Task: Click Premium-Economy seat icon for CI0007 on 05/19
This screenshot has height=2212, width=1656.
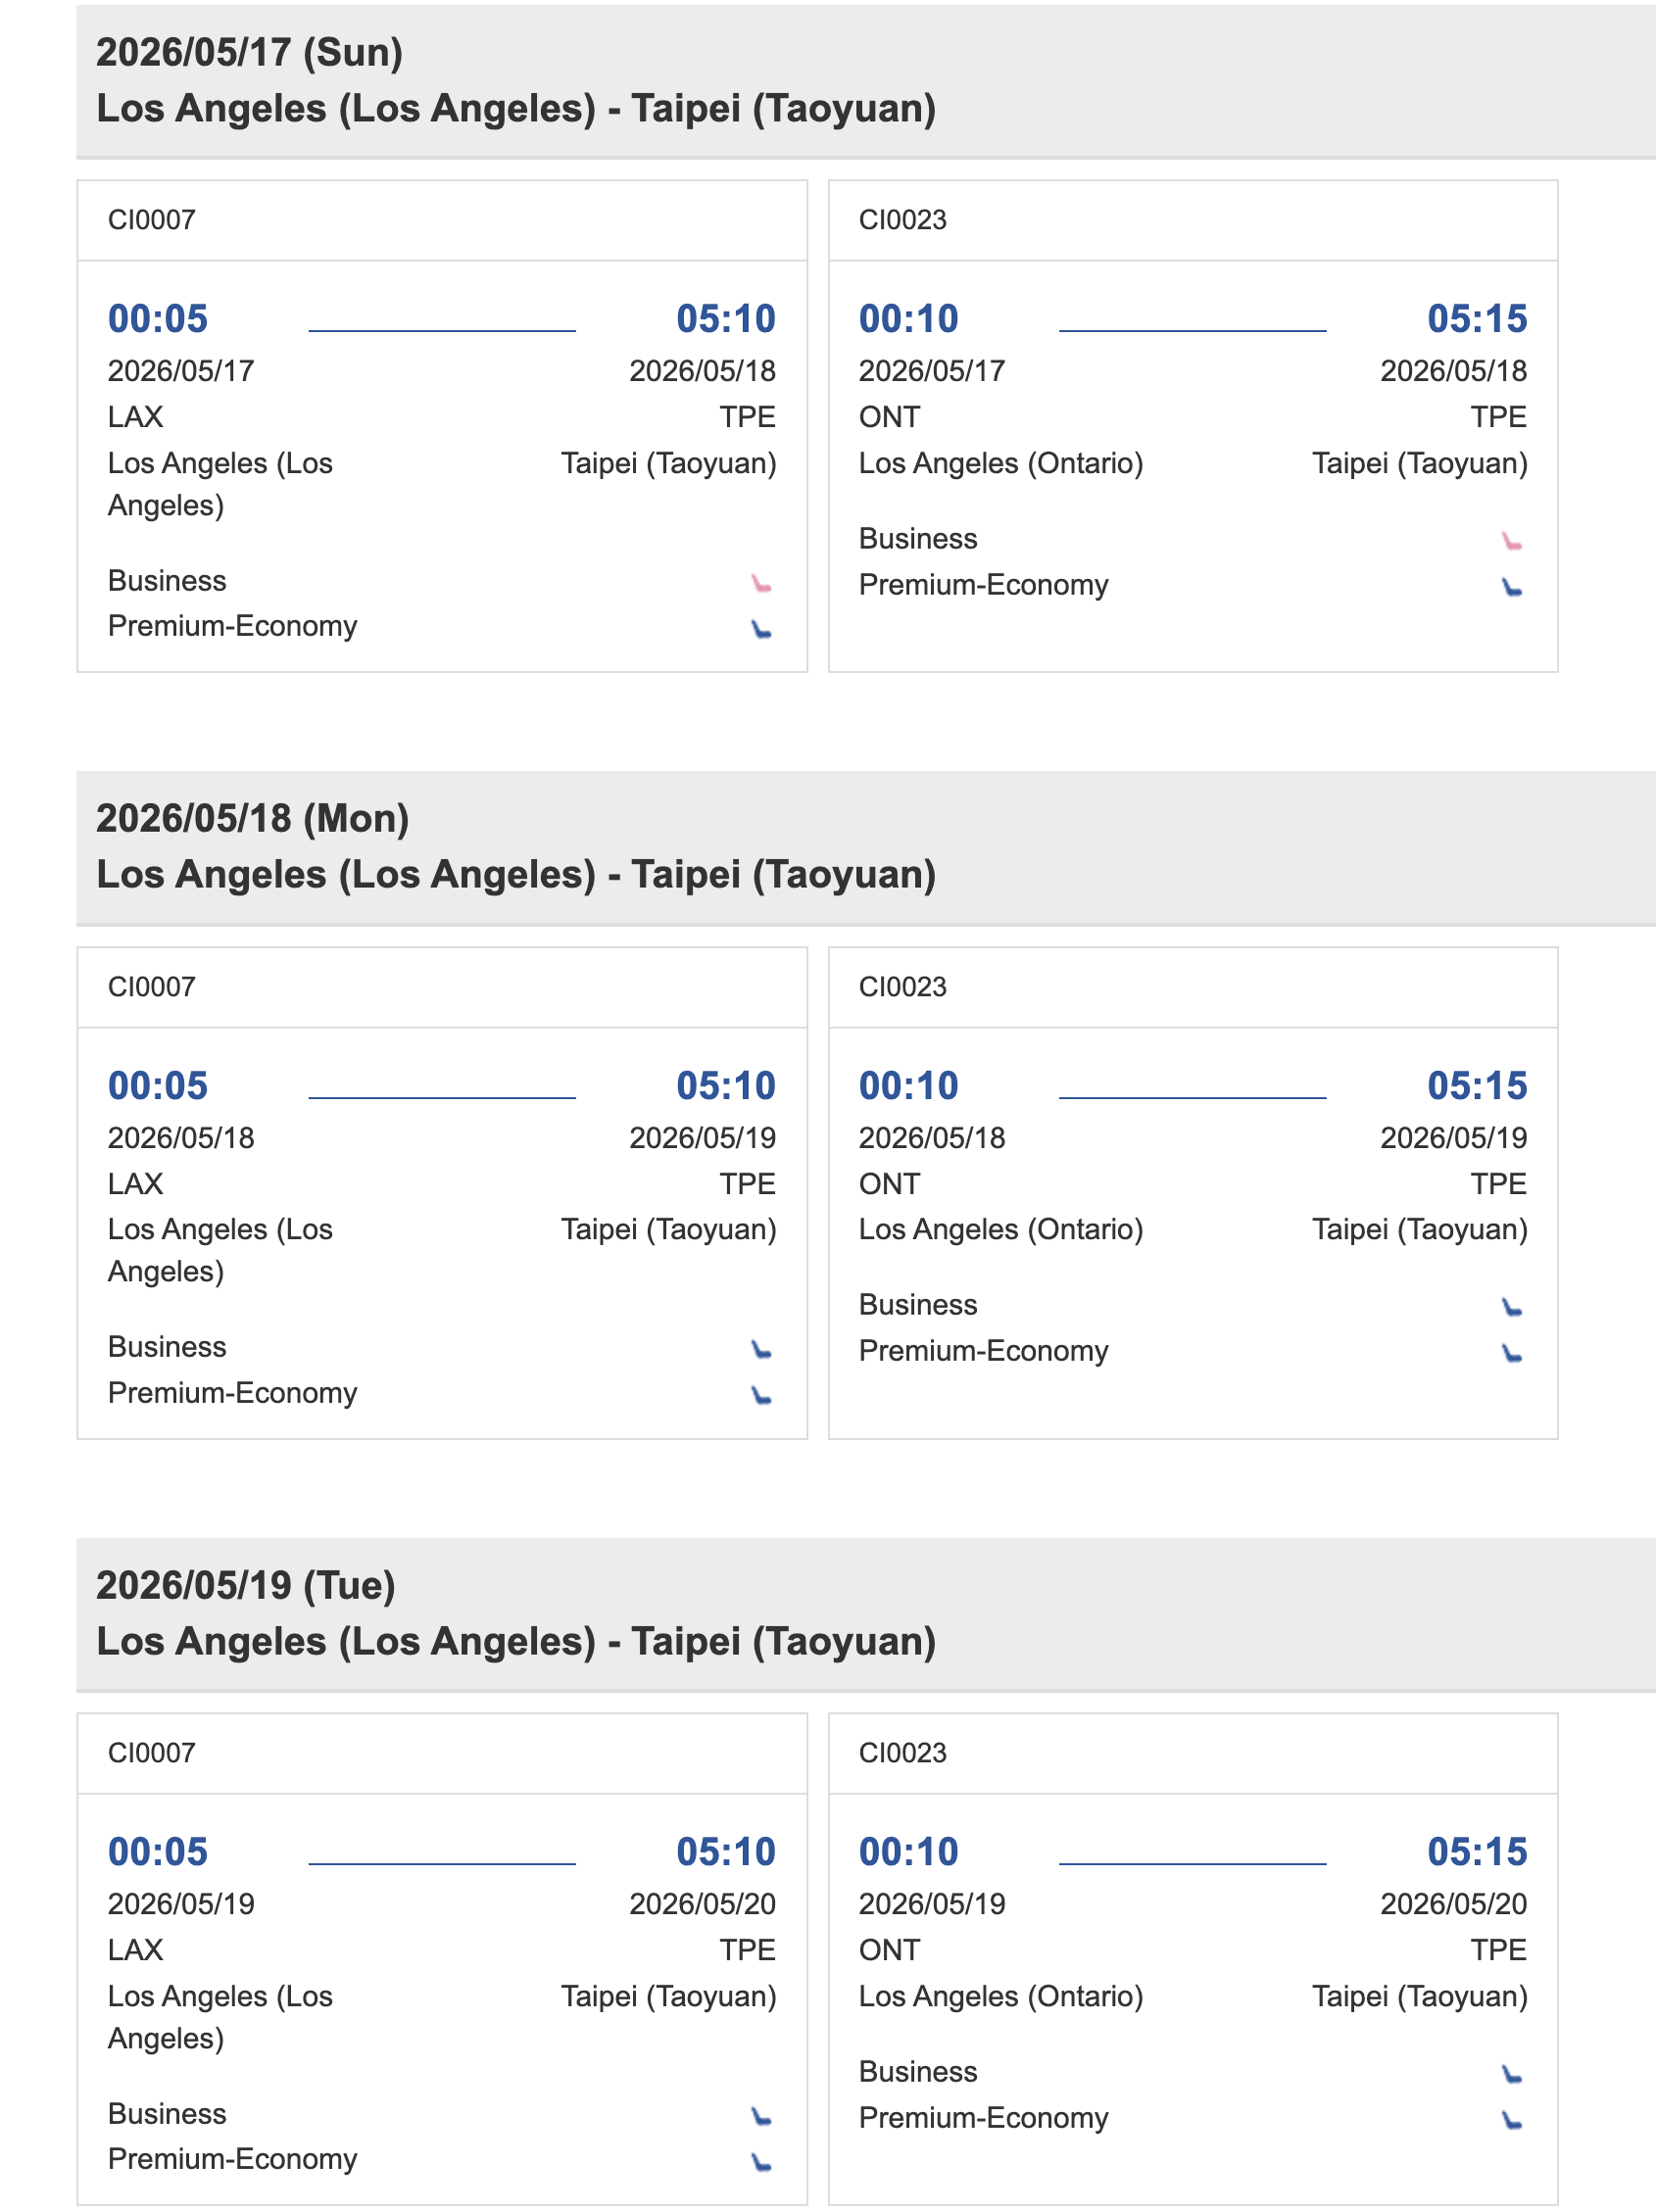Action: pos(762,2163)
